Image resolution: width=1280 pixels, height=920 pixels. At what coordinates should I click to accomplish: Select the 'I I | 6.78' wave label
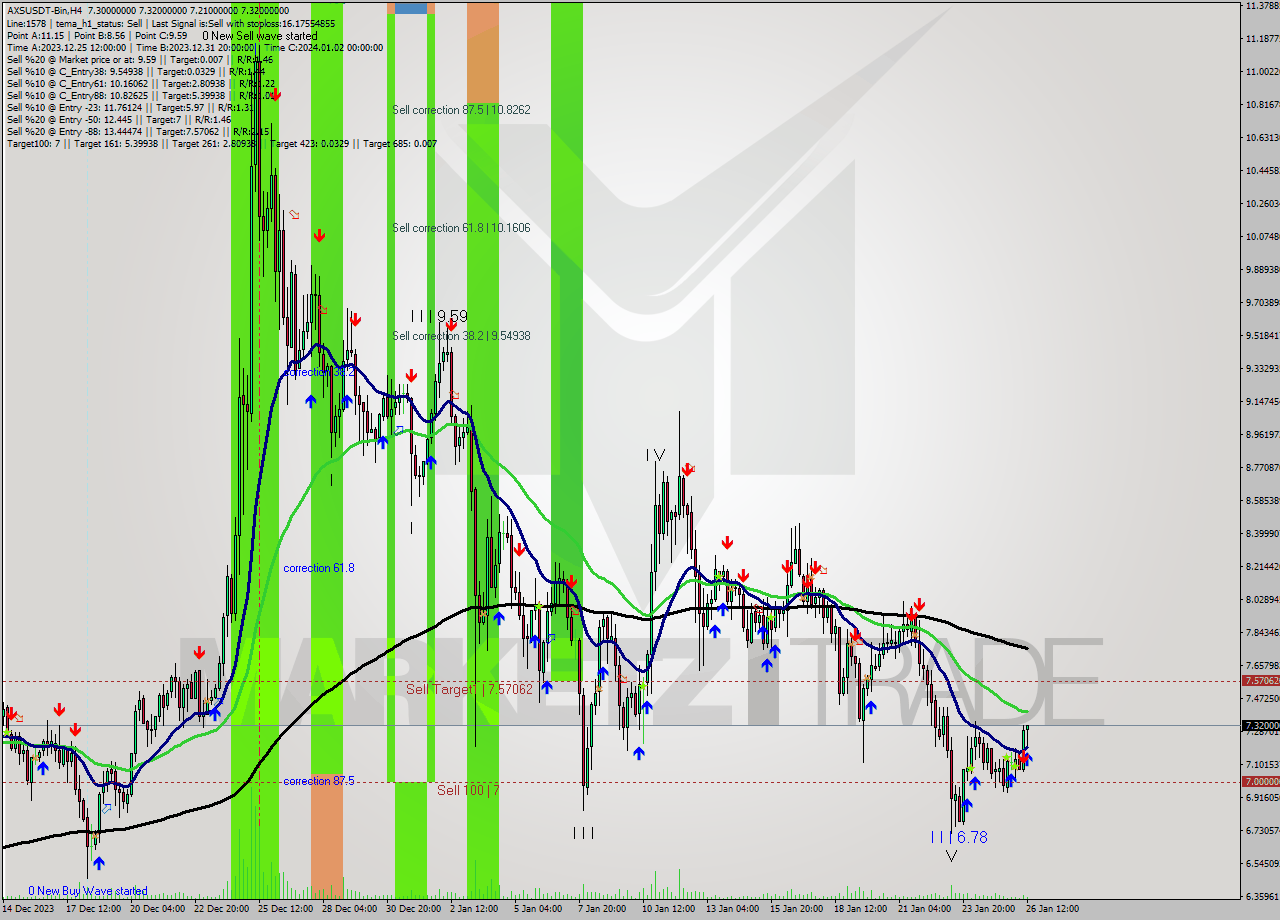tap(958, 837)
